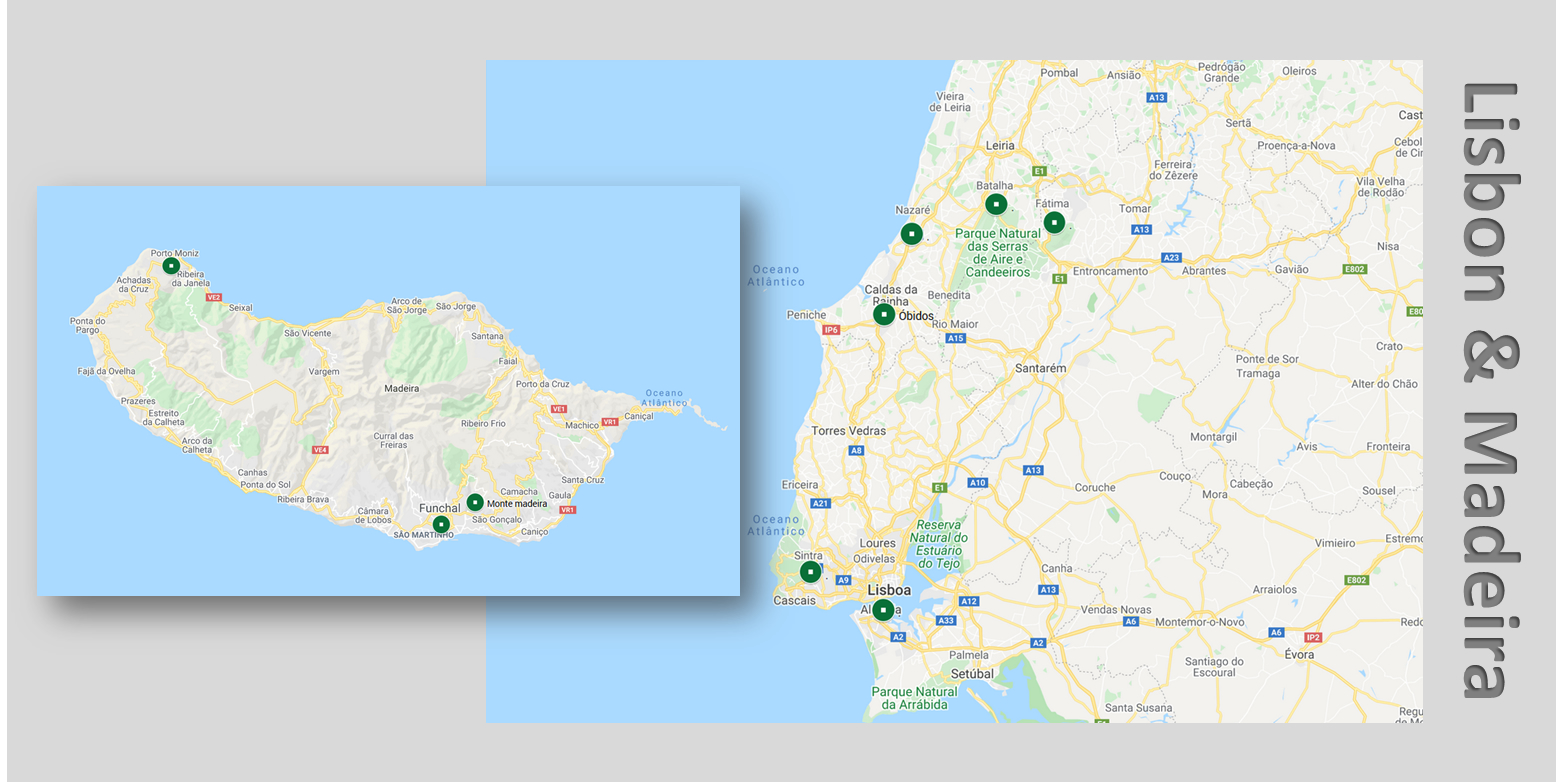This screenshot has width=1563, height=782.
Task: Click the Santana label on Madeira
Action: pos(488,336)
